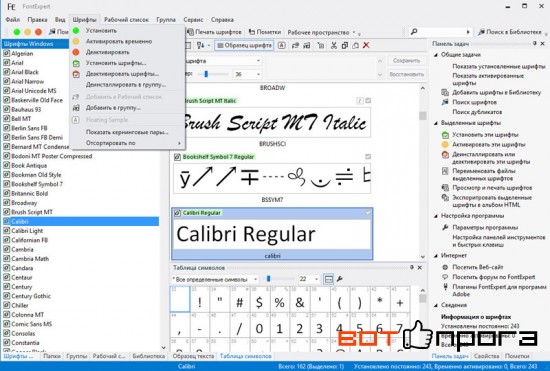
Task: Click Добавить шрифты в Библиотеку icon
Action: [x=445, y=93]
